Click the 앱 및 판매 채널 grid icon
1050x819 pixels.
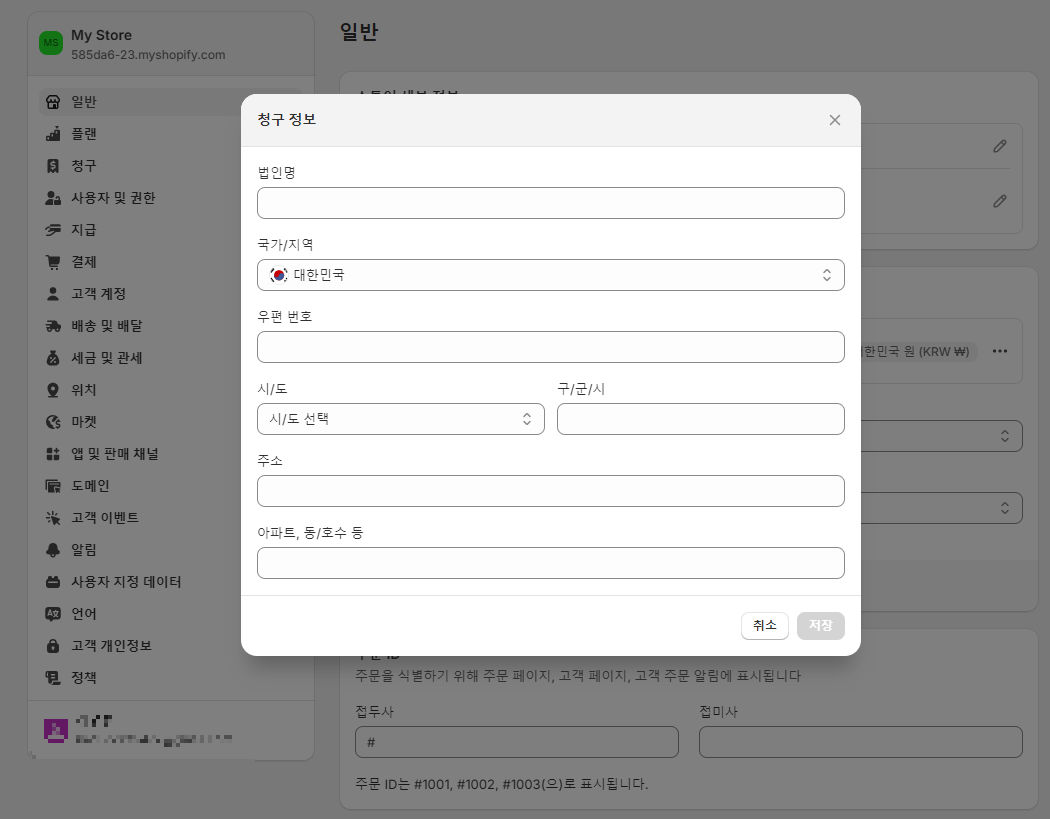(x=53, y=454)
